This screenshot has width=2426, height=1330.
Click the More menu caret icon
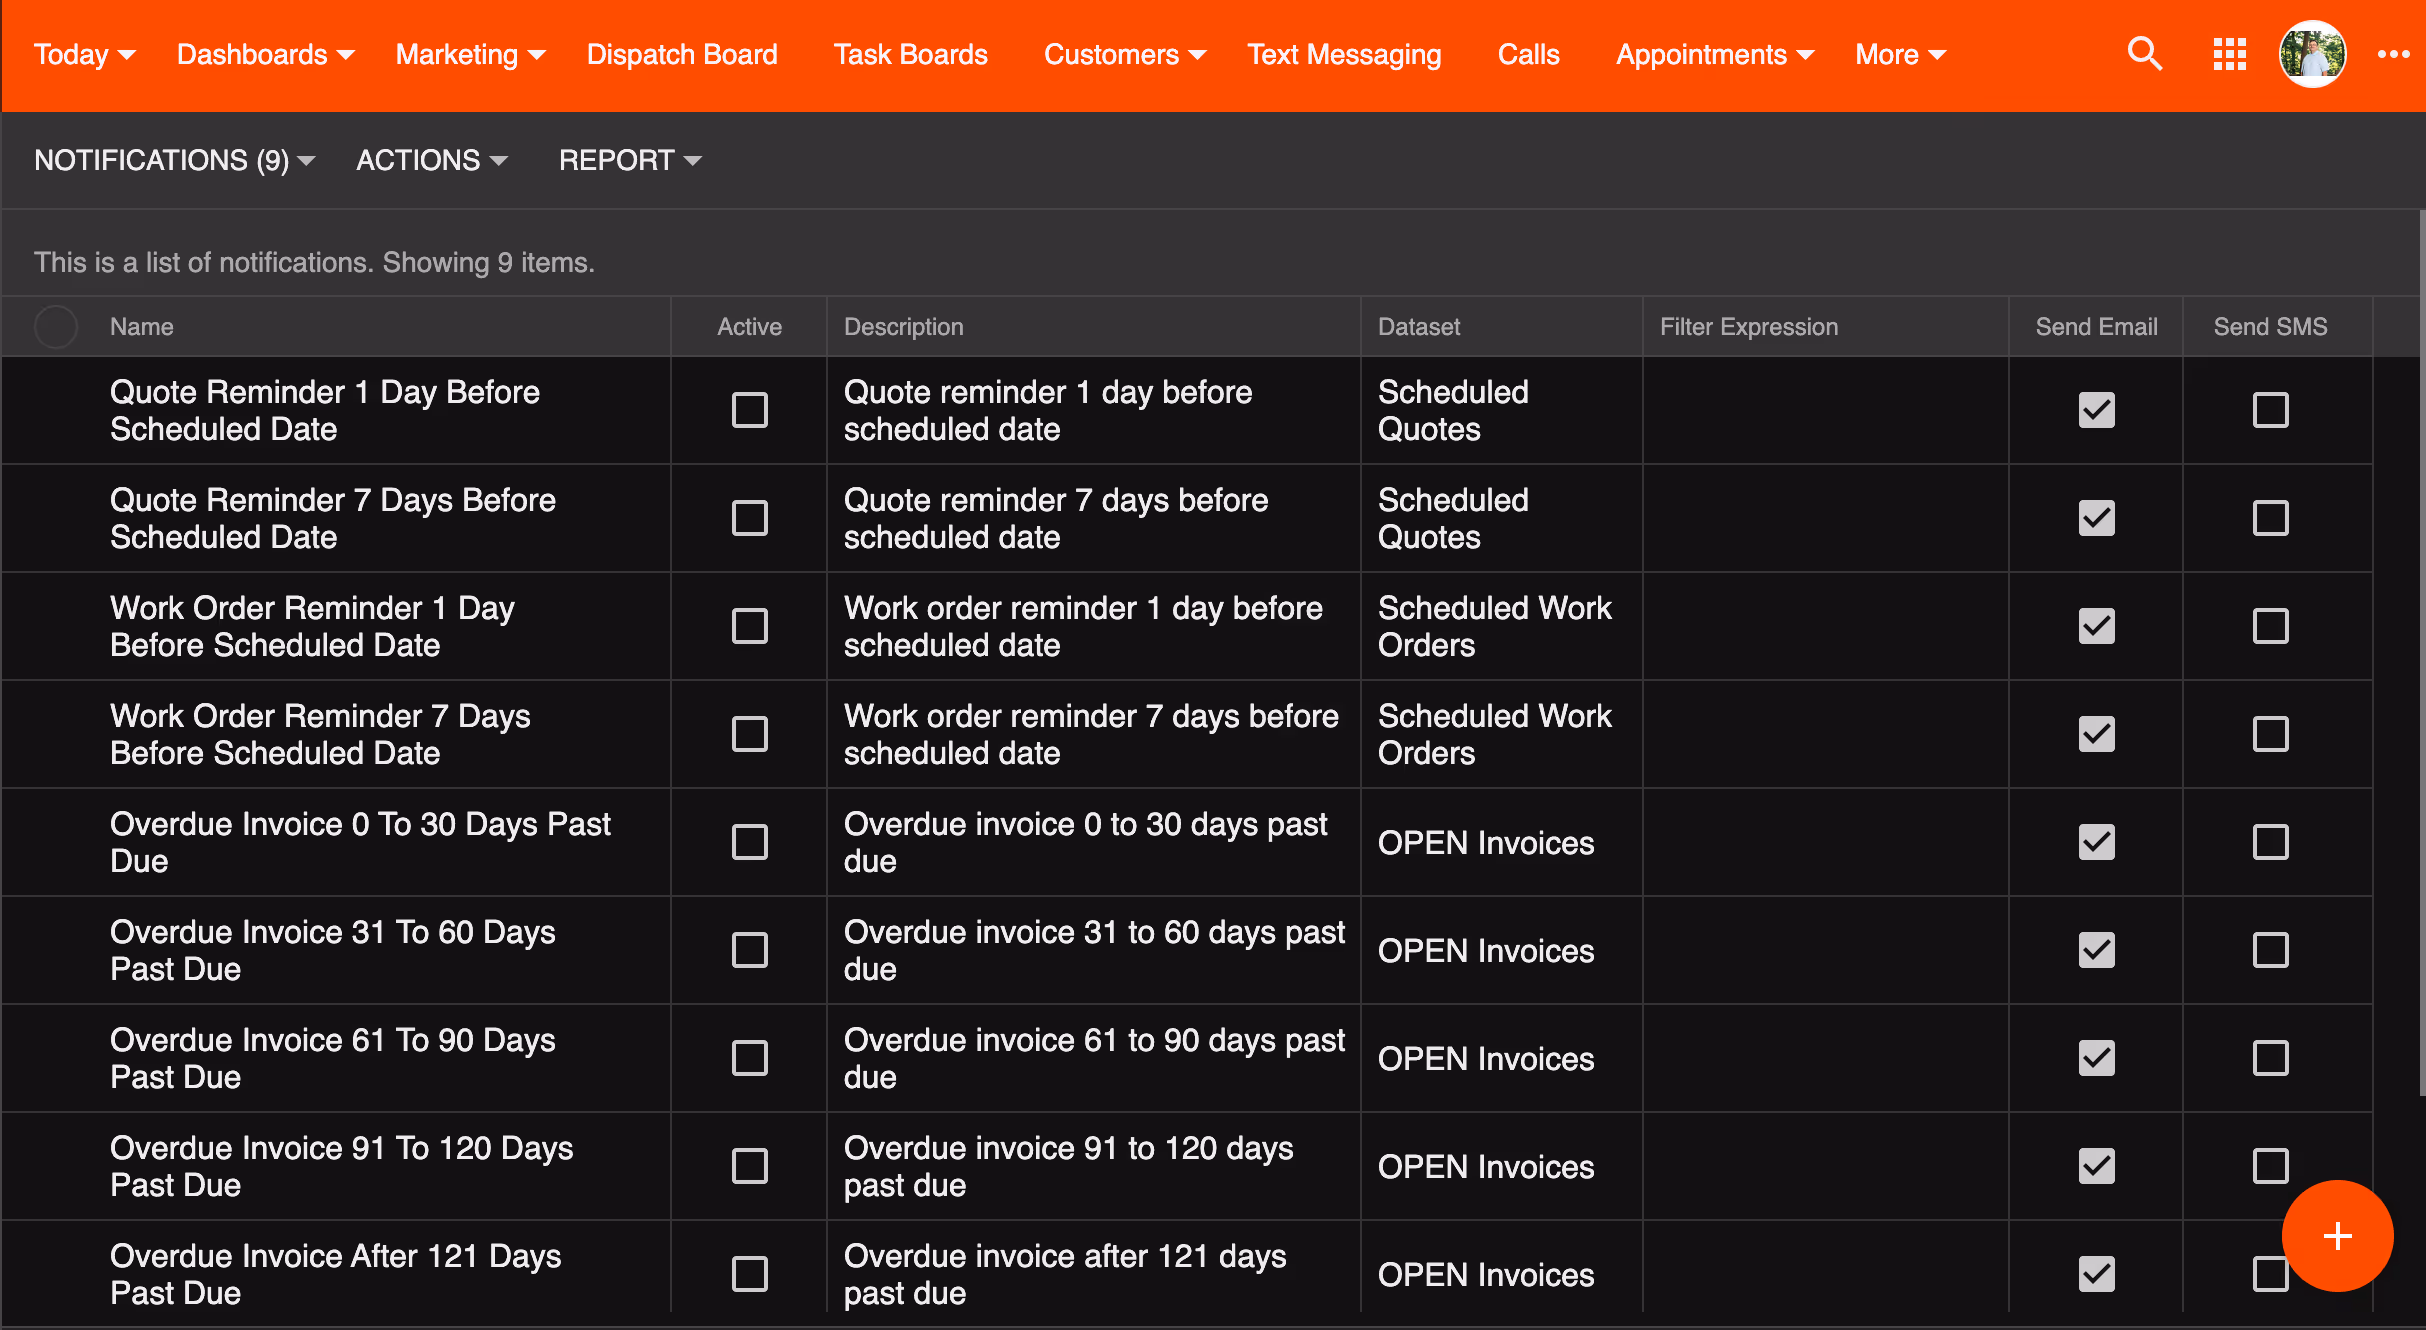[x=1937, y=55]
